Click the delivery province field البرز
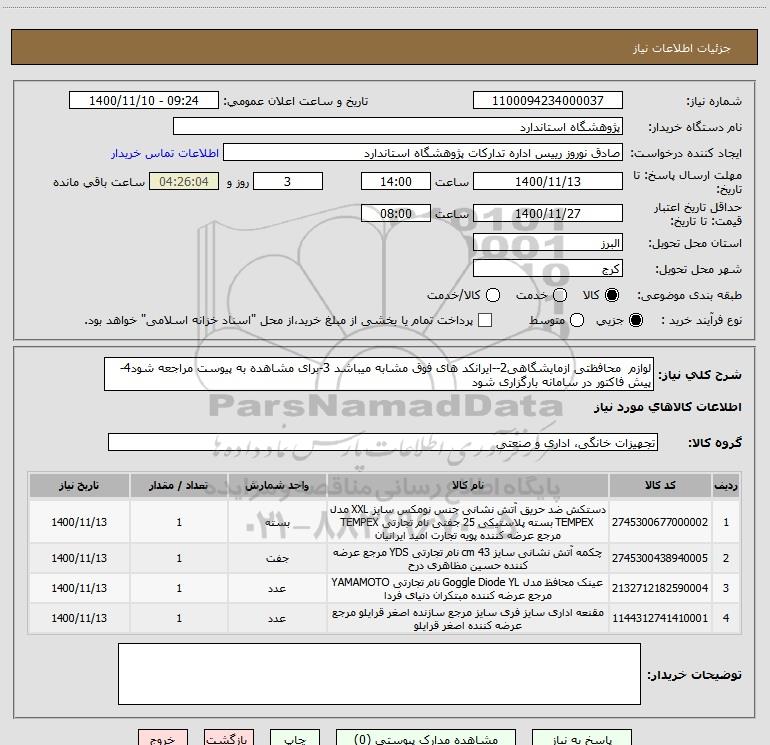The height and width of the screenshot is (745, 770). (548, 242)
